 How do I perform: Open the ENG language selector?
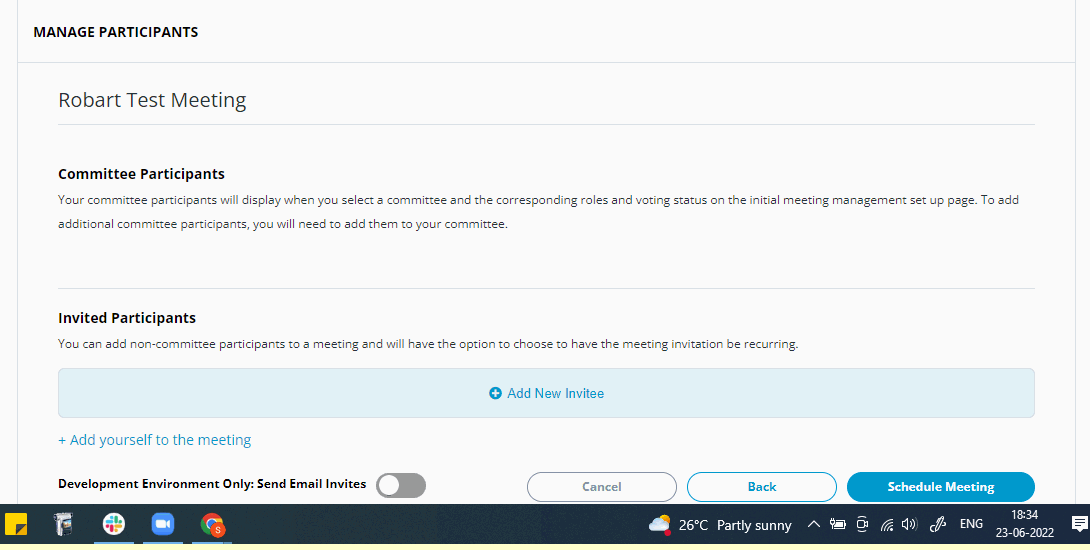coord(971,524)
